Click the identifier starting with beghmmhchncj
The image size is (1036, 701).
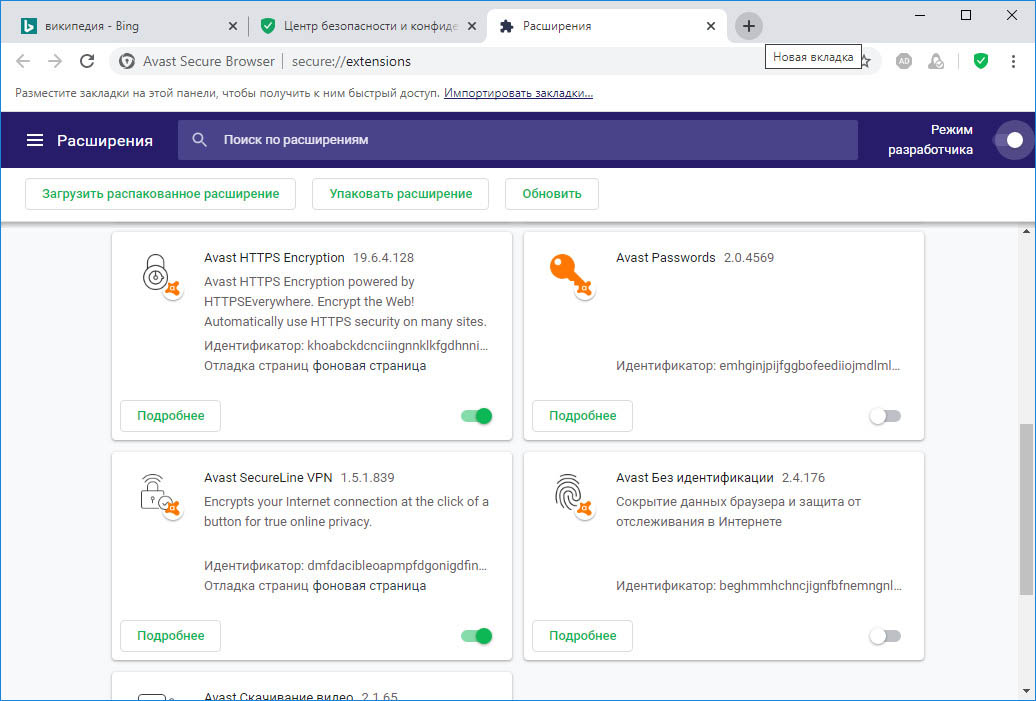810,585
